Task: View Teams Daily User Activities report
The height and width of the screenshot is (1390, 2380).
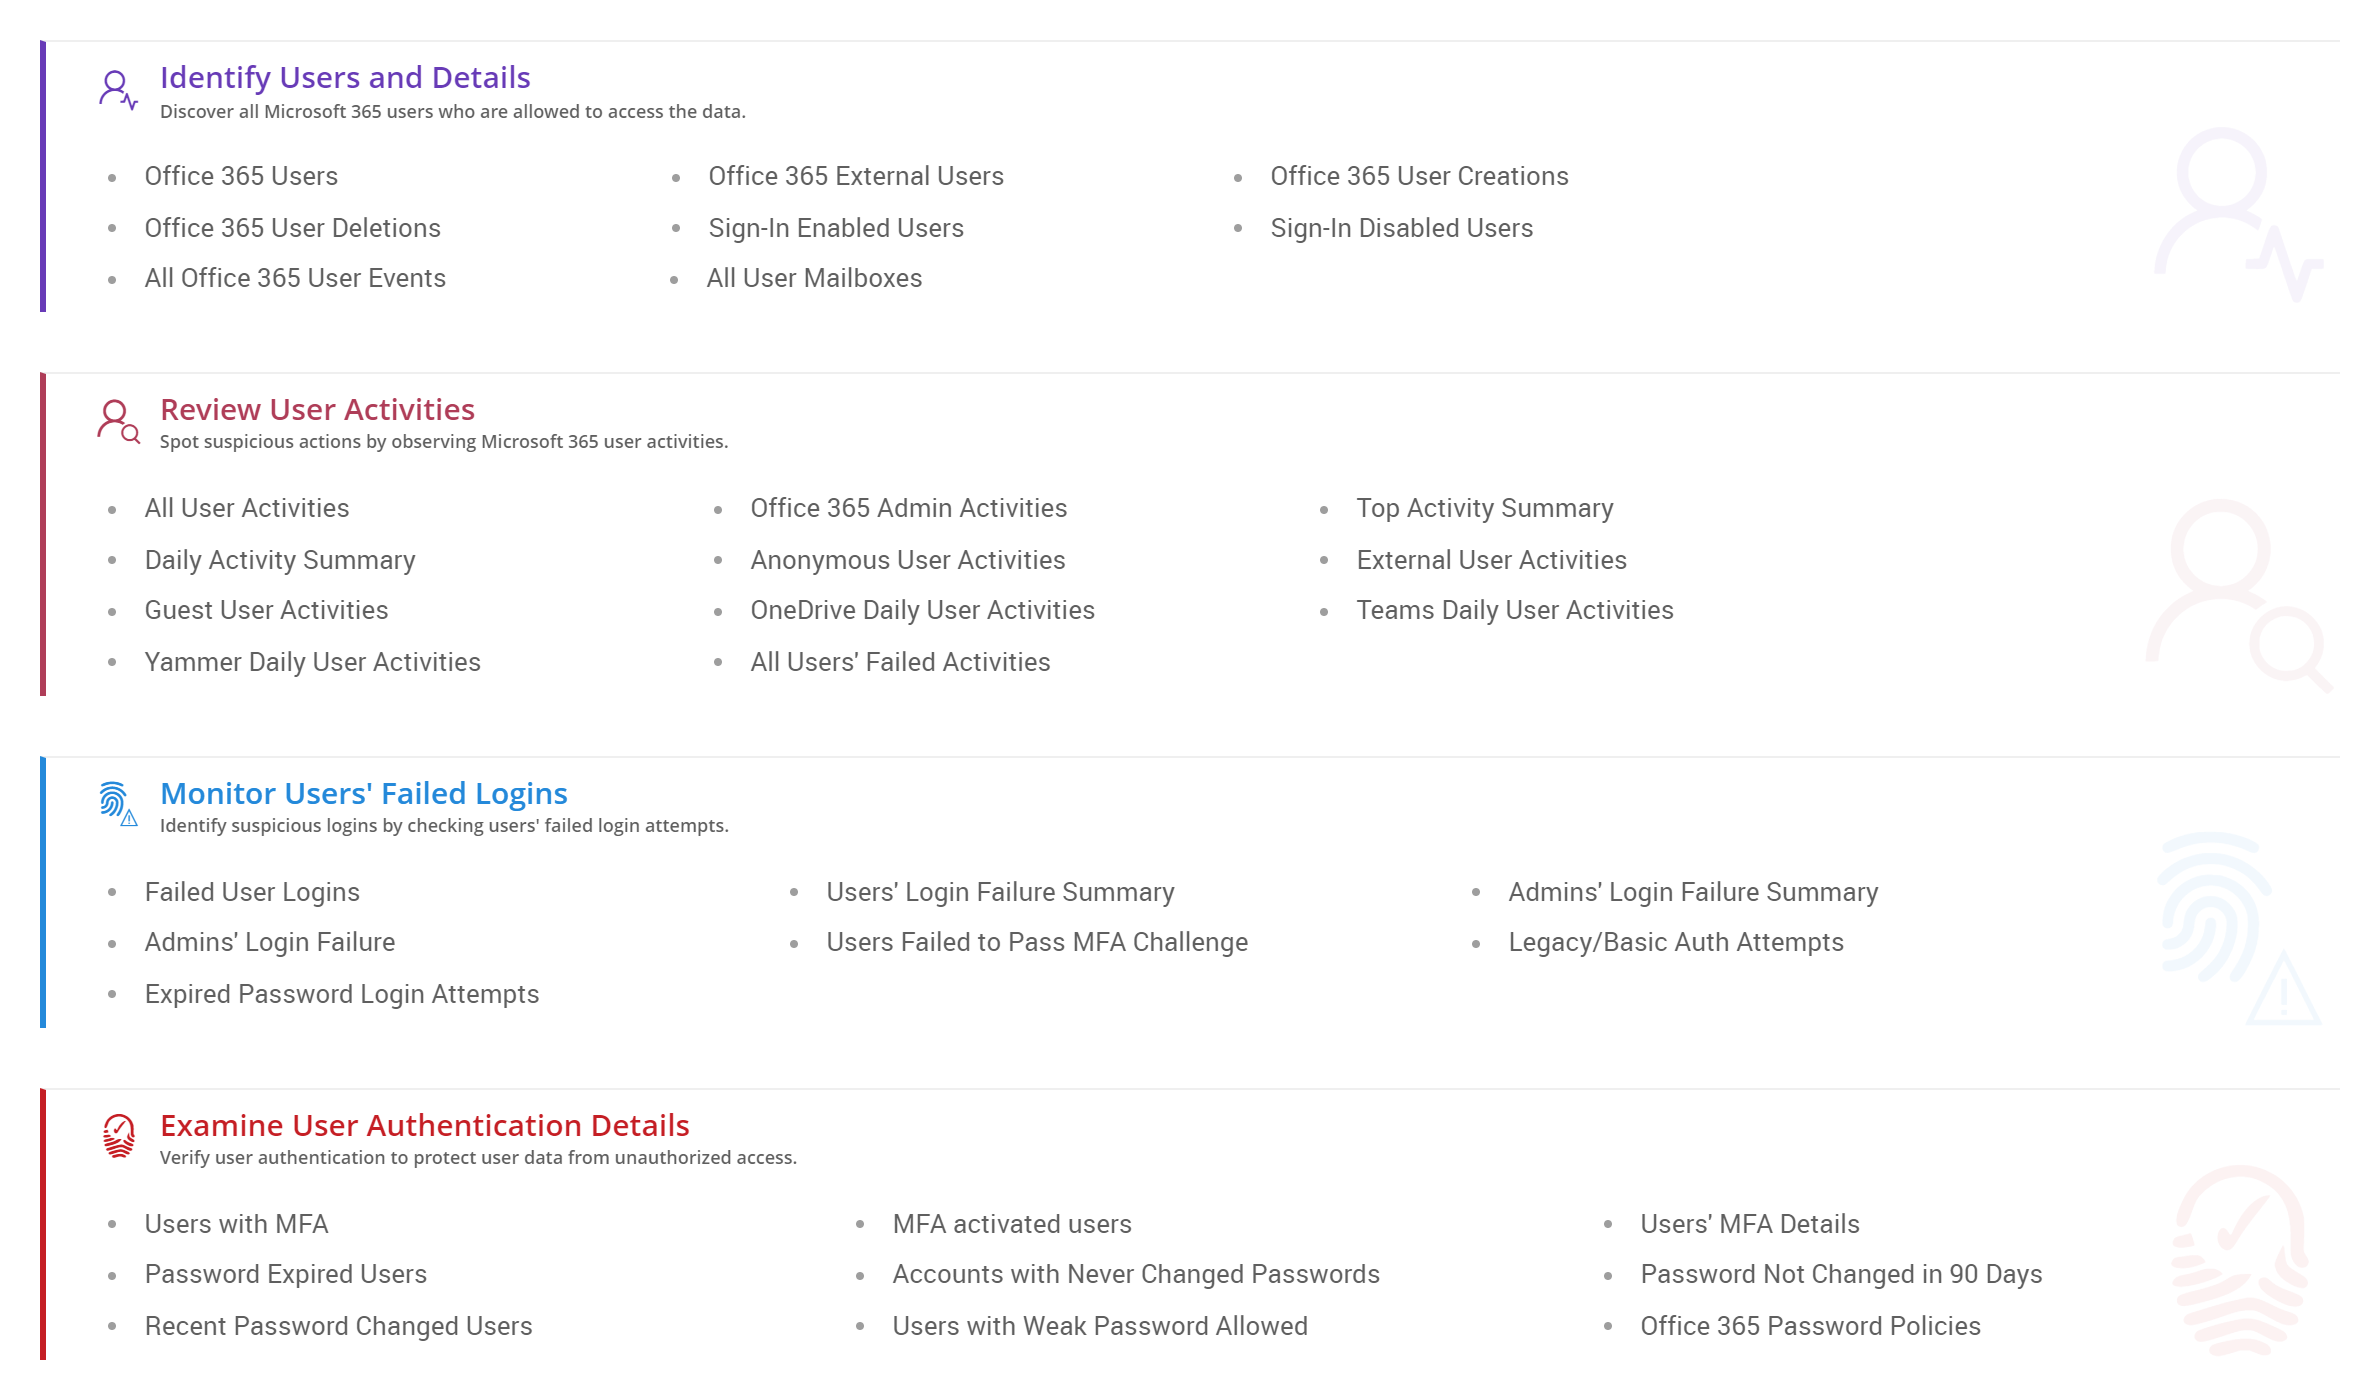Action: (1515, 610)
